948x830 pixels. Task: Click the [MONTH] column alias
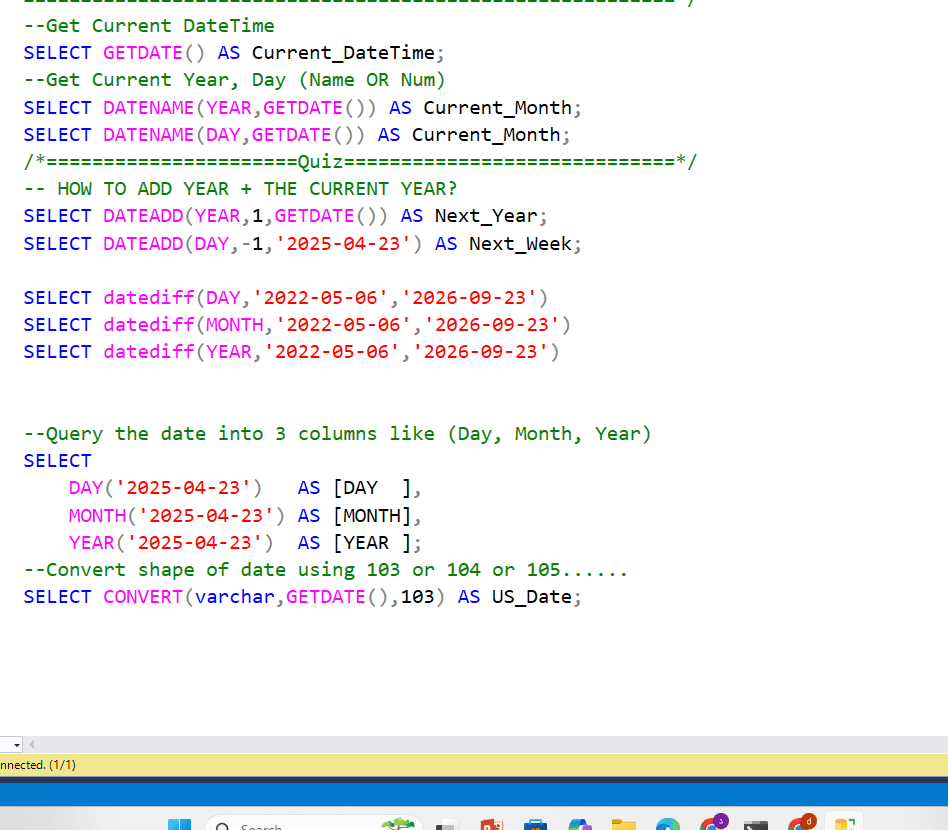point(372,516)
